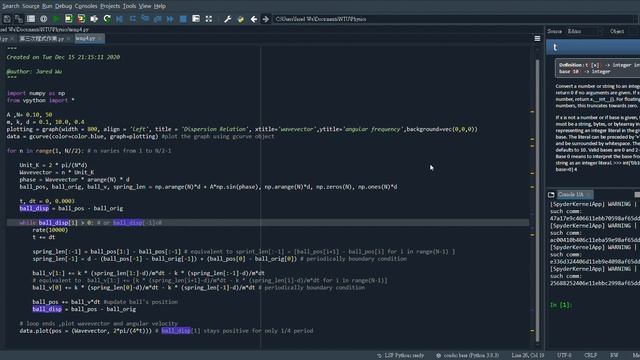Click the UTF-8 encoding status

point(564,356)
